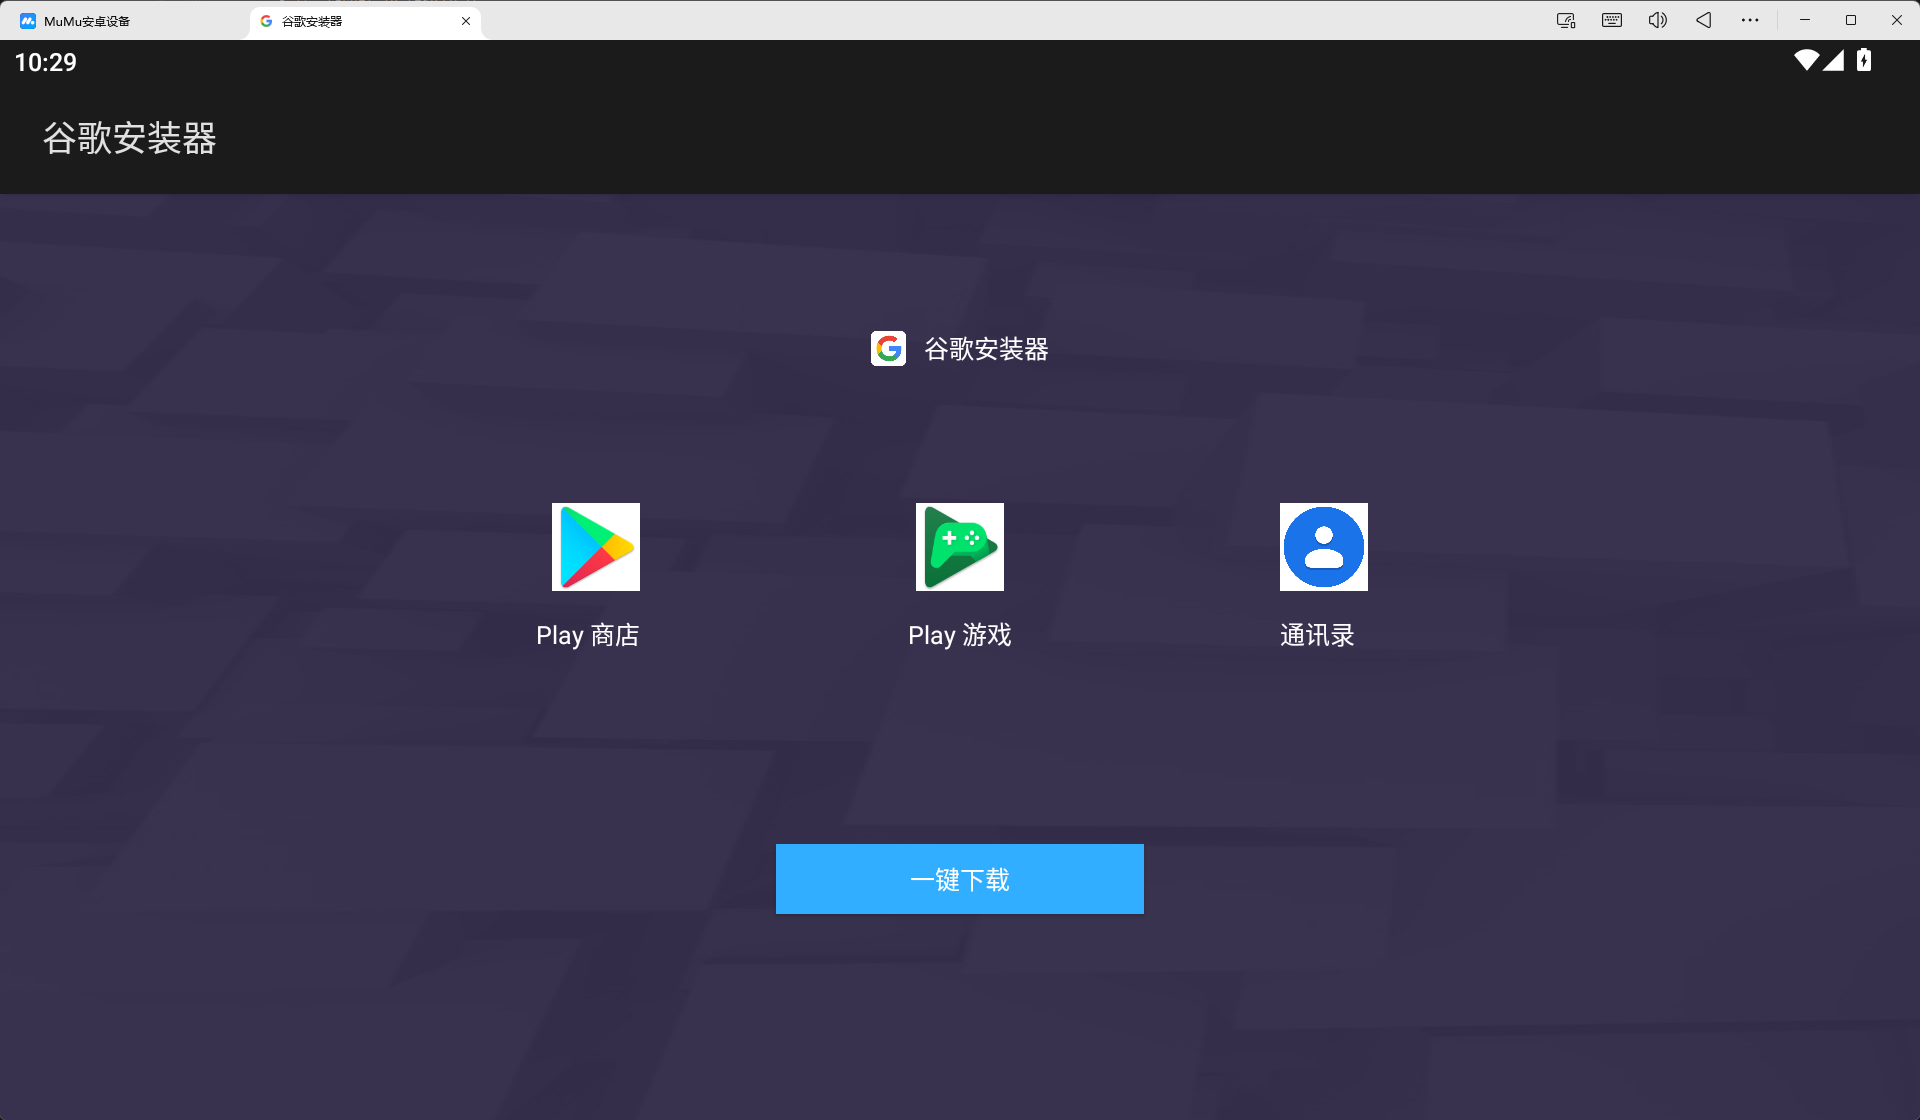Click the 一键下载 download button
This screenshot has height=1120, width=1920.
click(x=959, y=879)
